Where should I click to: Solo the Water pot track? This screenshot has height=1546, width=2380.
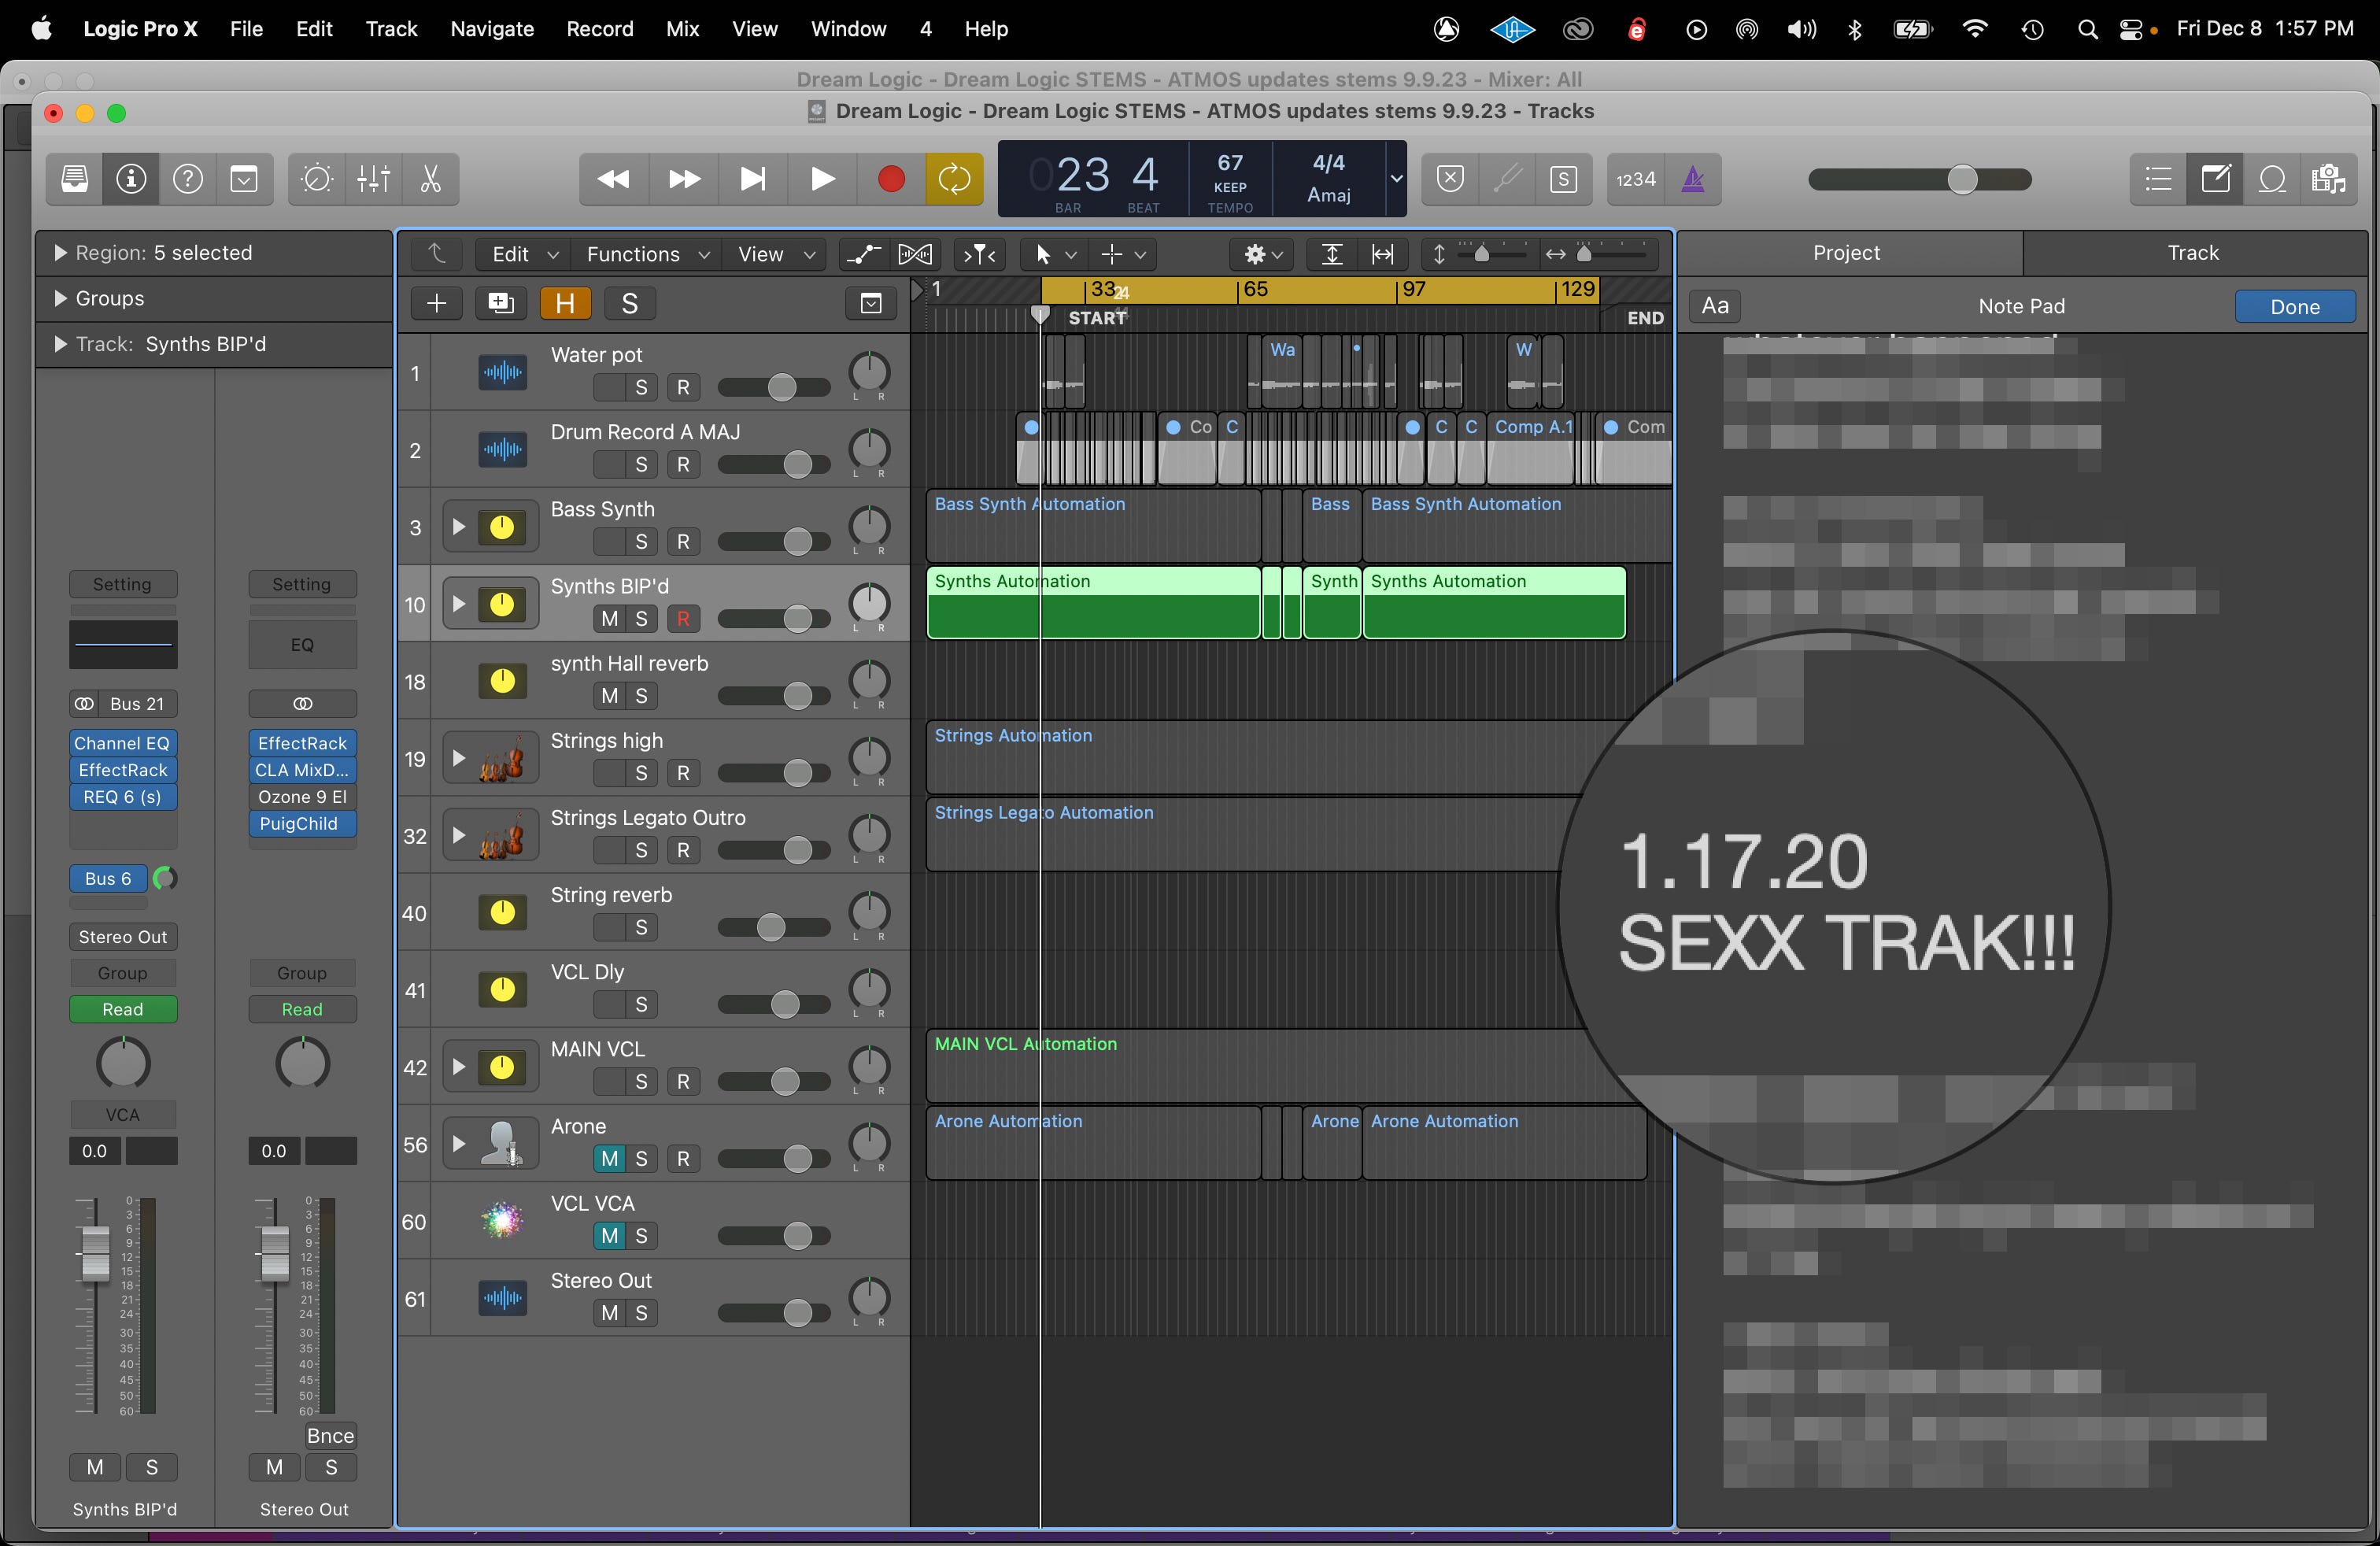[641, 387]
